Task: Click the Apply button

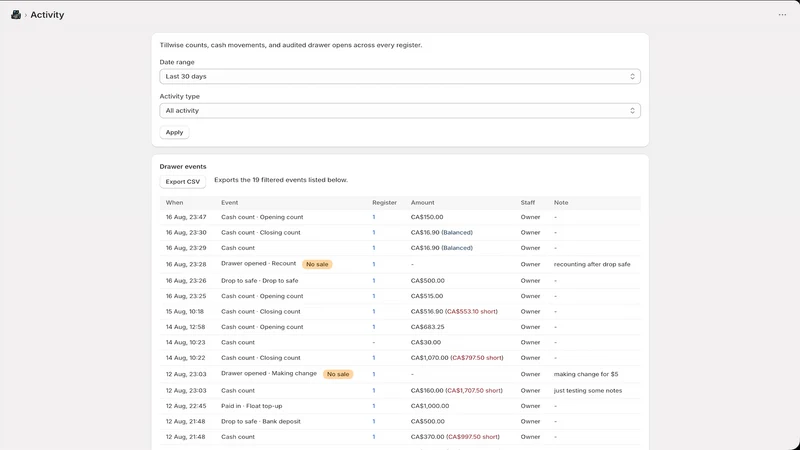Action: pyautogui.click(x=174, y=133)
